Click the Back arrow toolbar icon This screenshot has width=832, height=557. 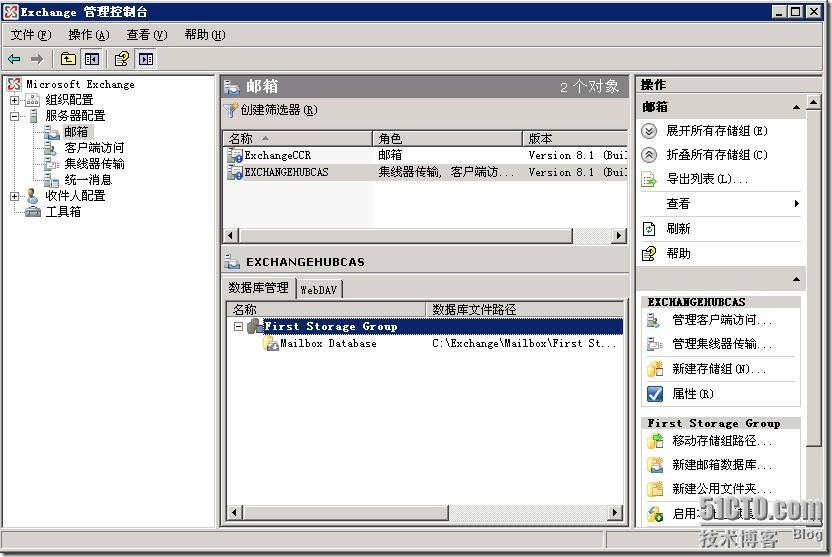[x=14, y=59]
